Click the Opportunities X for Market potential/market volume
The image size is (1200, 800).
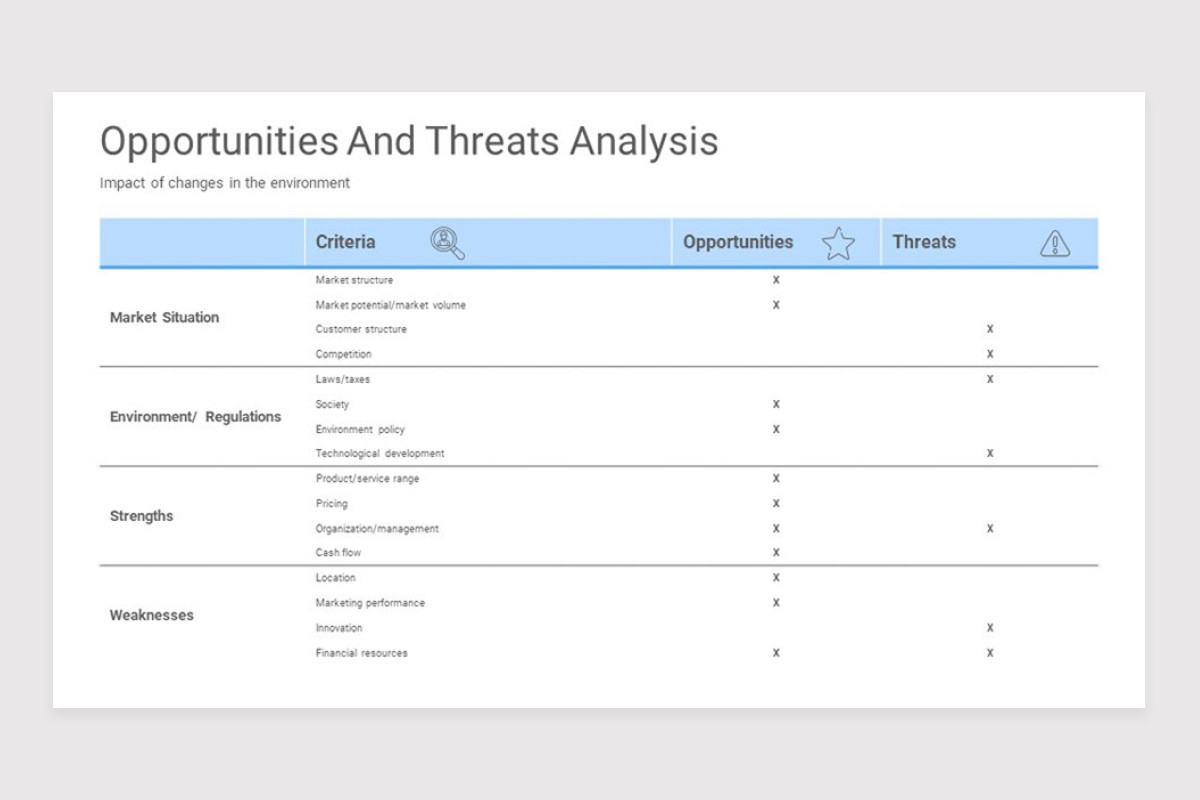[776, 305]
